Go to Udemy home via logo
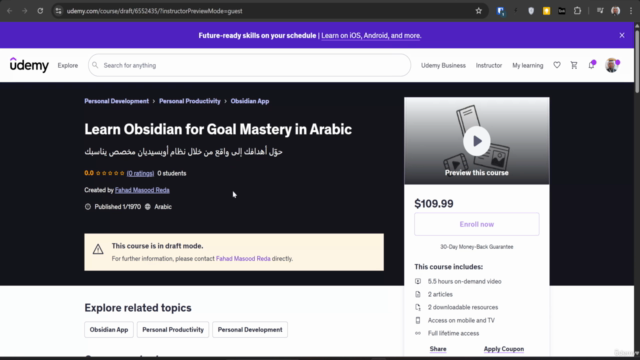Image resolution: width=640 pixels, height=360 pixels. click(29, 65)
